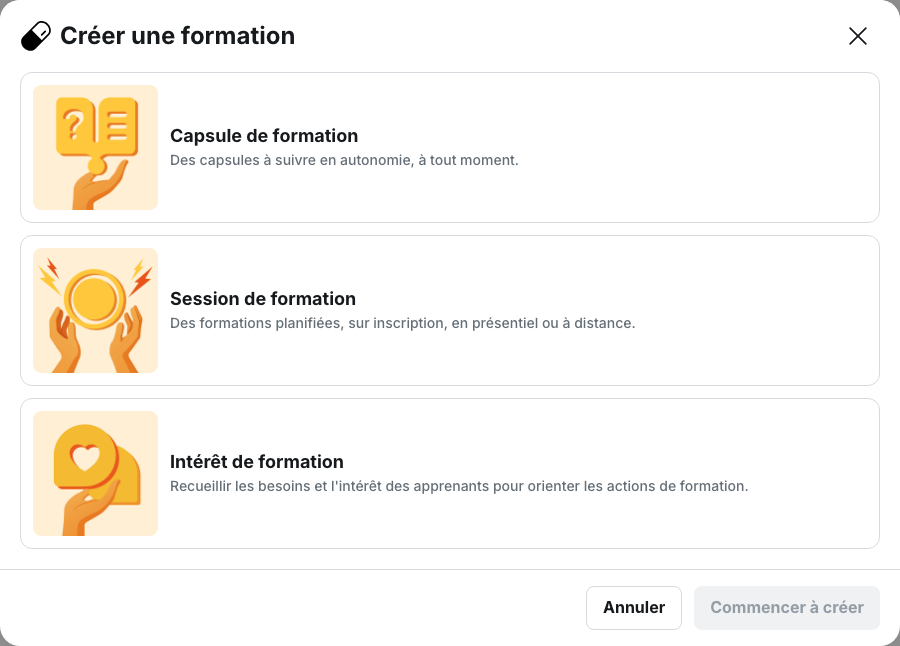Select the Capsule de formation illustration
900x646 pixels.
(x=95, y=148)
